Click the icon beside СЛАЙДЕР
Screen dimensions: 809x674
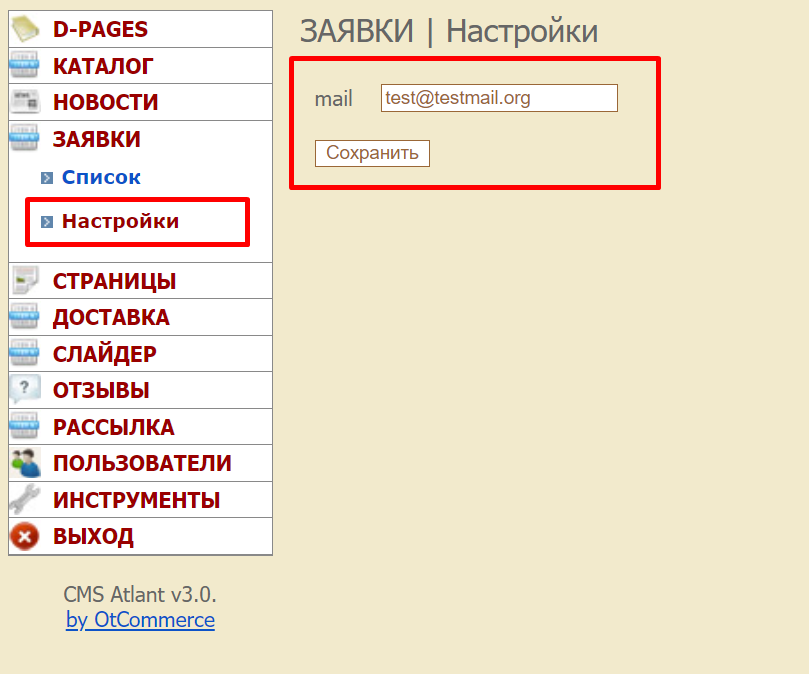tap(24, 353)
